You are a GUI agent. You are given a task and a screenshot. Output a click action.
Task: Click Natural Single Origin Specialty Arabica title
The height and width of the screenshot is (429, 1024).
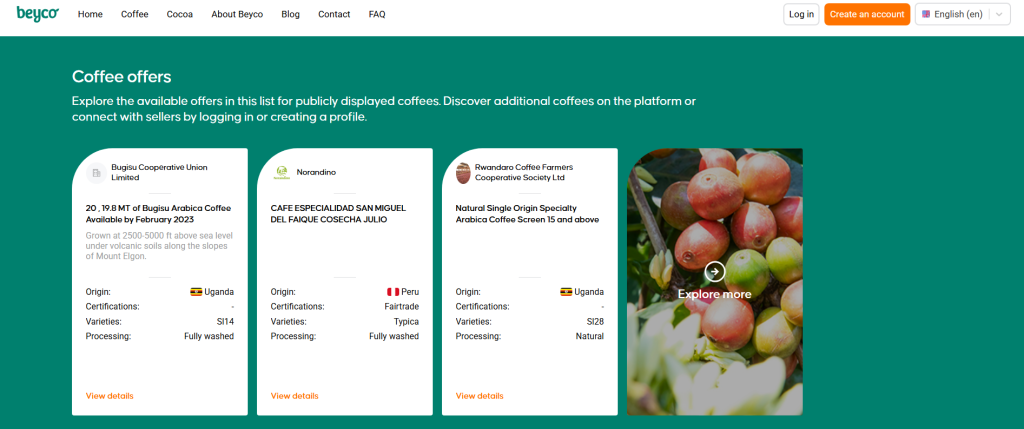point(527,214)
